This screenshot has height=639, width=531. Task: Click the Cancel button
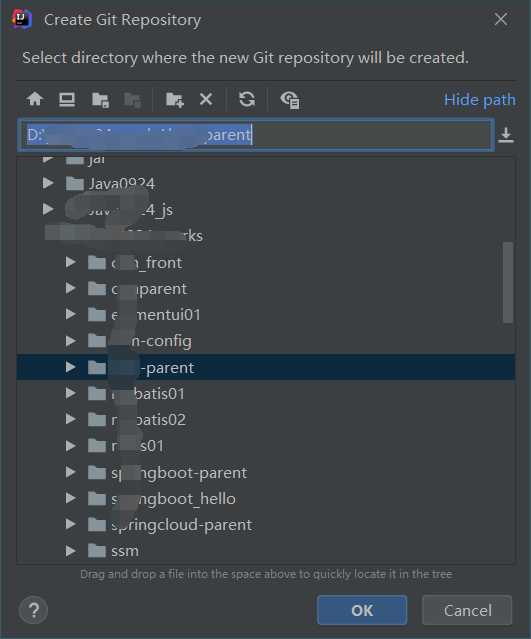click(467, 610)
